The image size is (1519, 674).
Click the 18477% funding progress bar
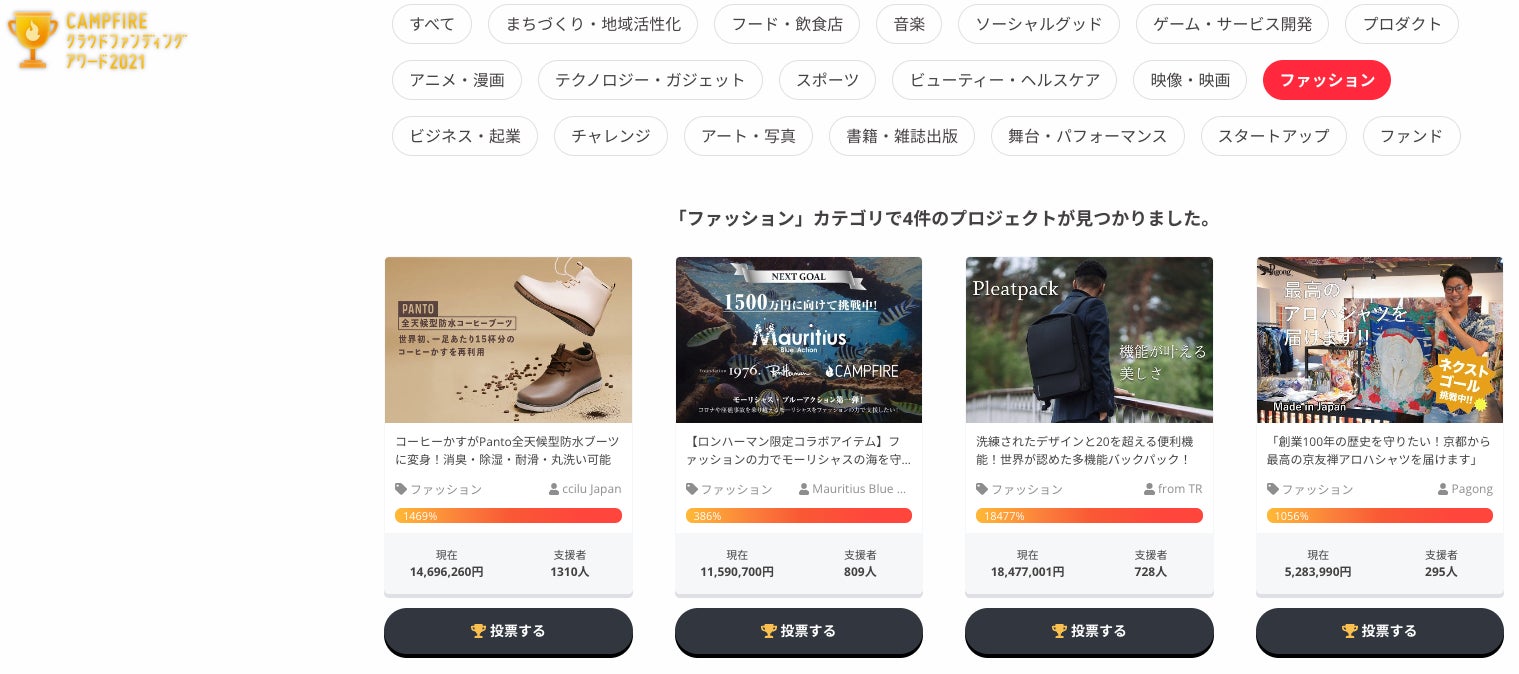[x=1089, y=516]
